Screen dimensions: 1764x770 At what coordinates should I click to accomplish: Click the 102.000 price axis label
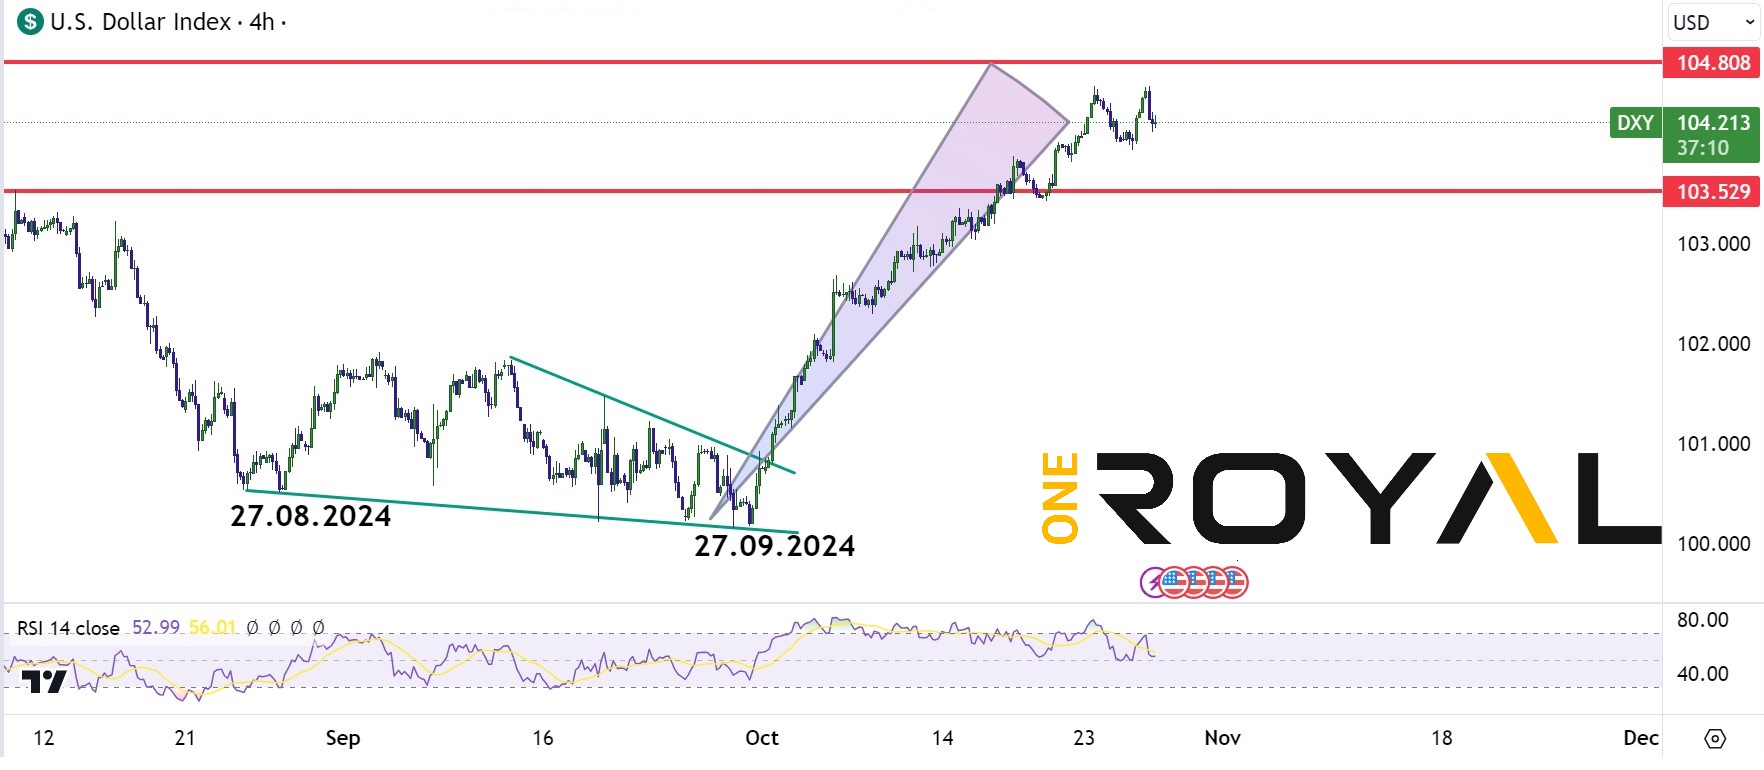(1713, 344)
